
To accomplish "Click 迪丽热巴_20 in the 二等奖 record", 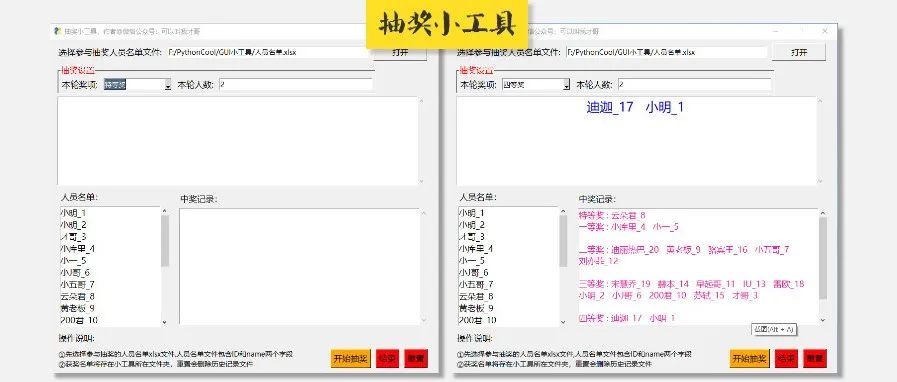I will 636,250.
